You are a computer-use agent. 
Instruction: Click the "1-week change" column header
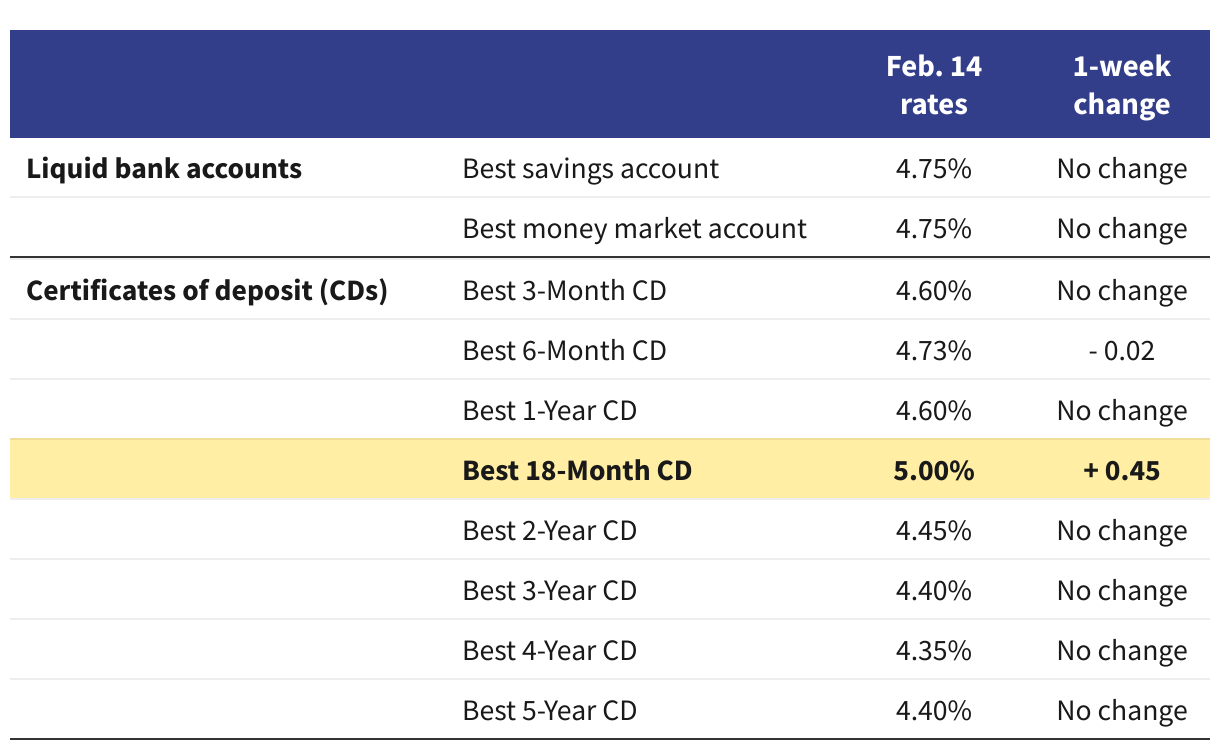(x=1121, y=85)
